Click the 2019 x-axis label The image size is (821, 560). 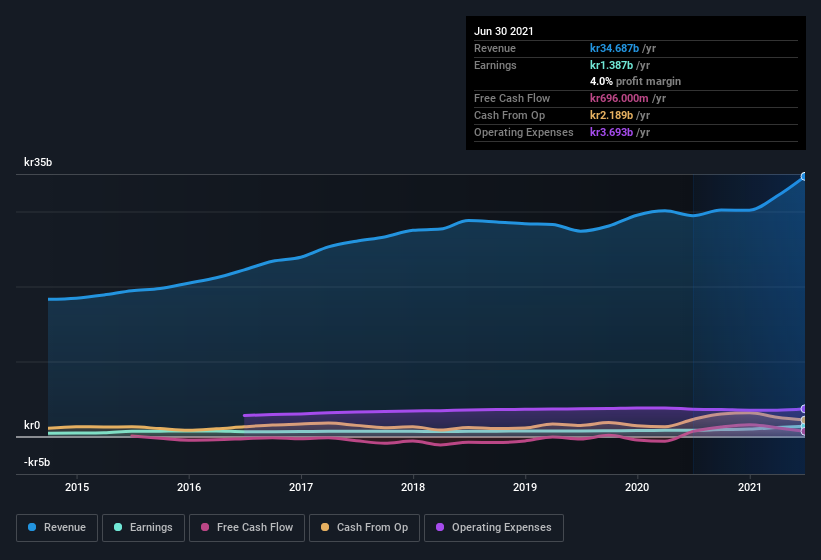click(525, 487)
